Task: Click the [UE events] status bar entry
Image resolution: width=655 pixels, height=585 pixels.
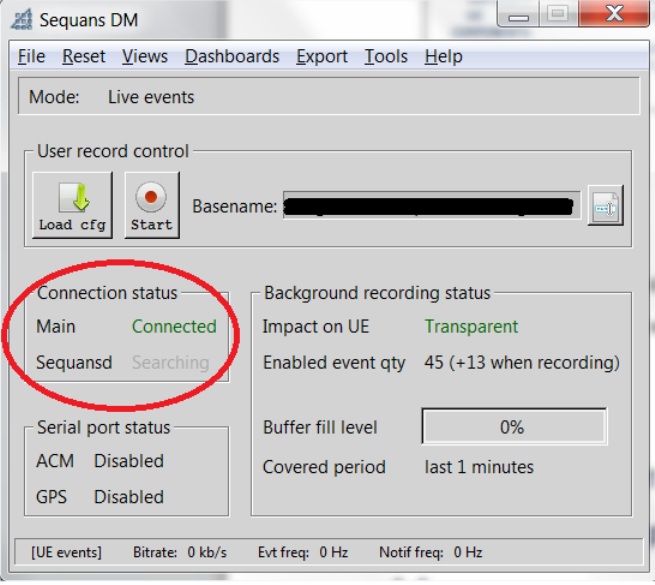Action: [66, 552]
